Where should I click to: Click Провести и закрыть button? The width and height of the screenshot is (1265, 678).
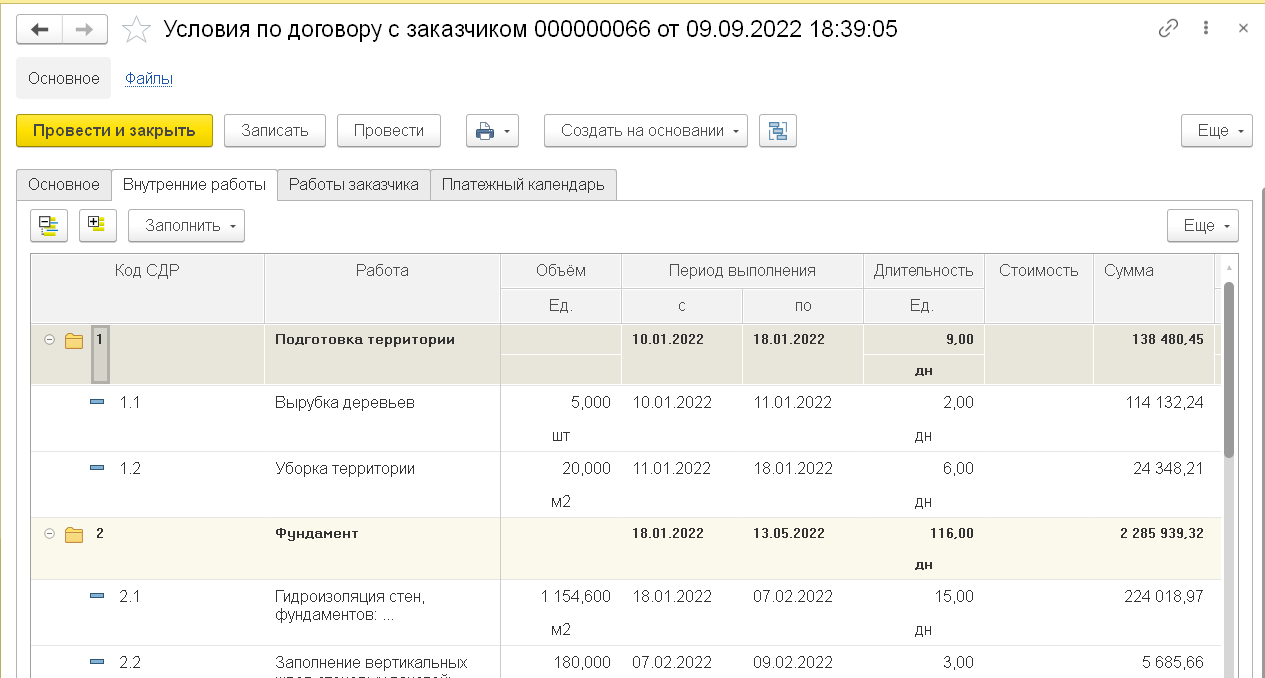point(114,131)
